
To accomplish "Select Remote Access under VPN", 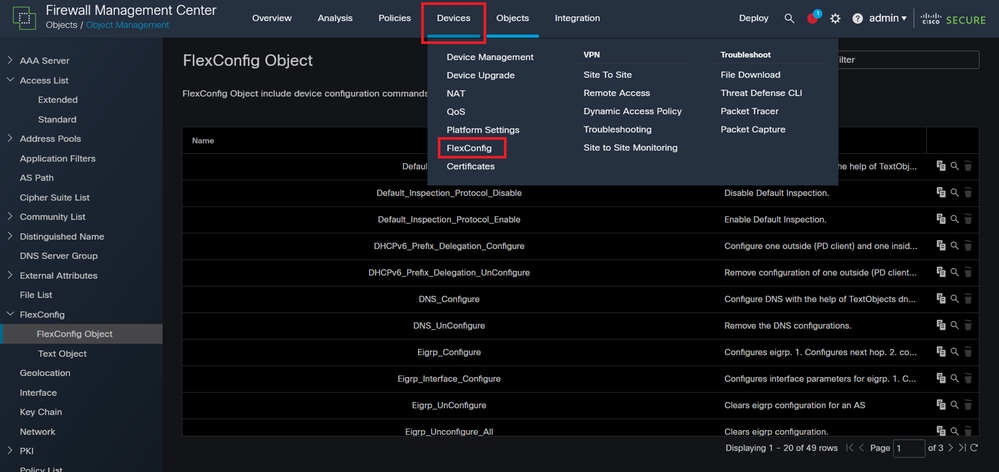I will coord(617,93).
